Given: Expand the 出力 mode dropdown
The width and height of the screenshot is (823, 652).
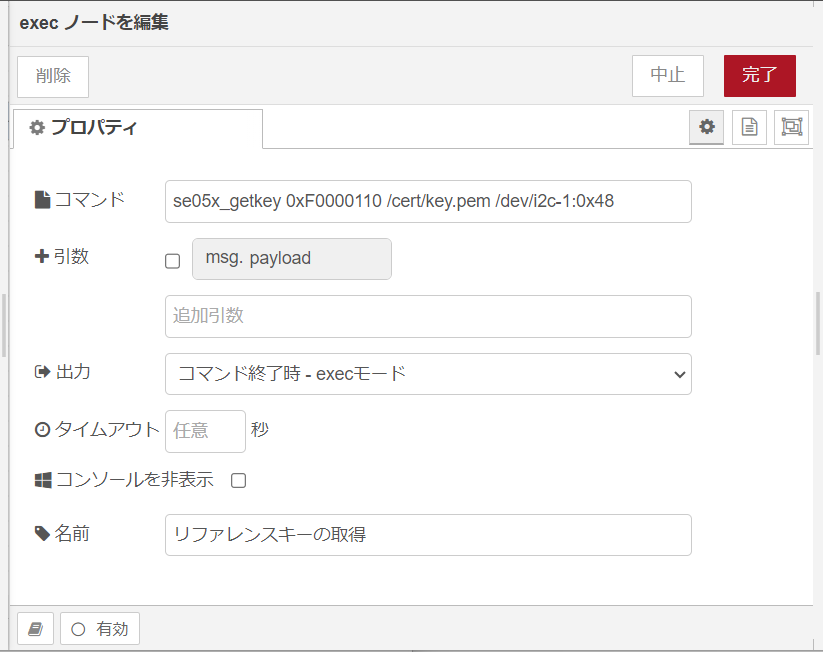Looking at the screenshot, I should click(x=428, y=374).
